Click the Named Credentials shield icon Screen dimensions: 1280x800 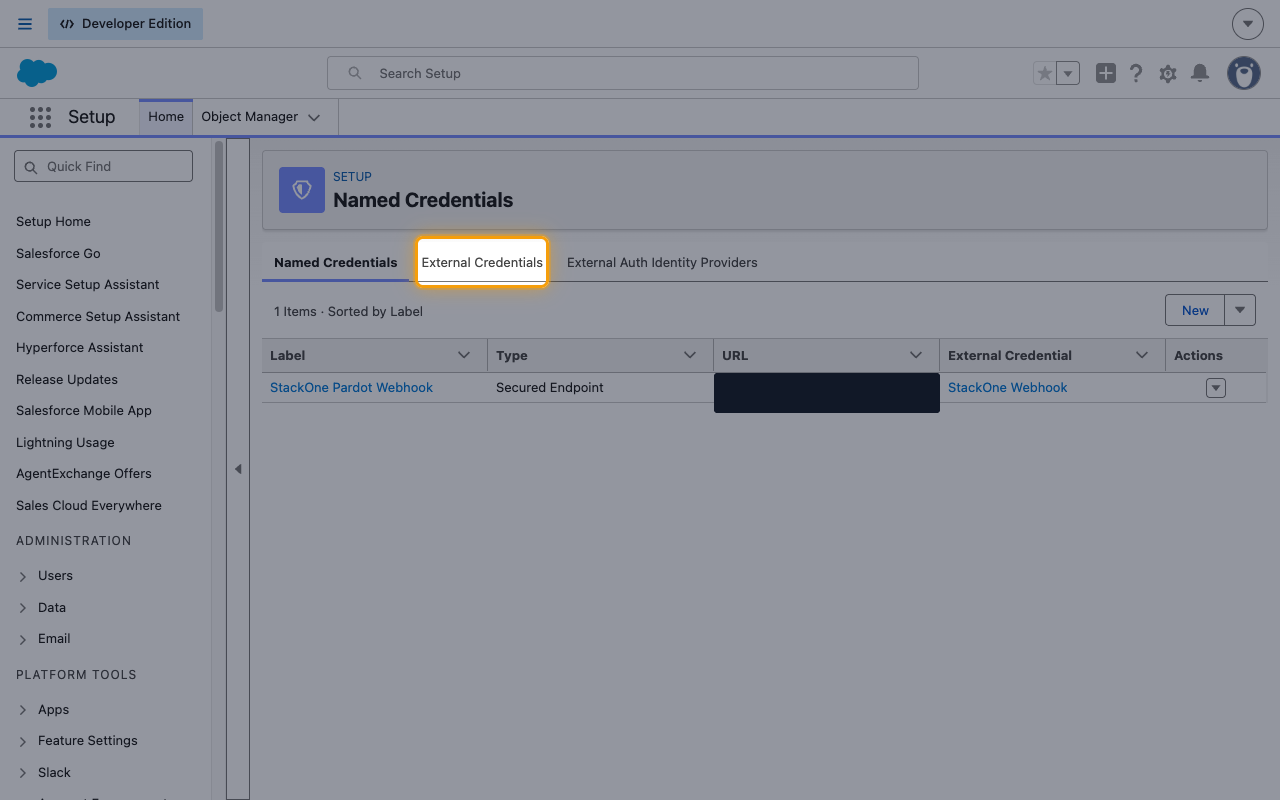(x=302, y=190)
